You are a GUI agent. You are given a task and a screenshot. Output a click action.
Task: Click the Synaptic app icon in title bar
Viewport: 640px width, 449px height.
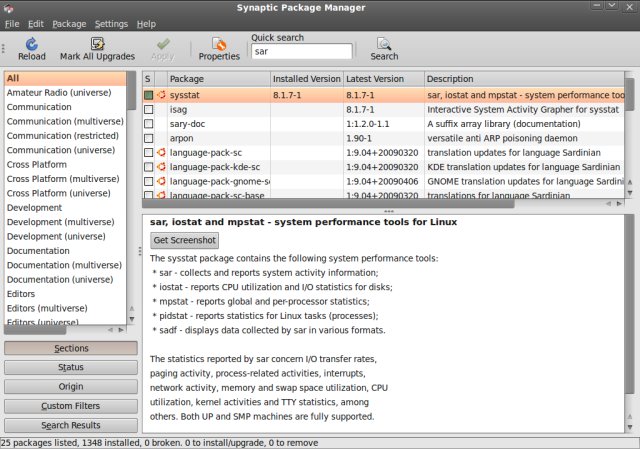point(8,7)
